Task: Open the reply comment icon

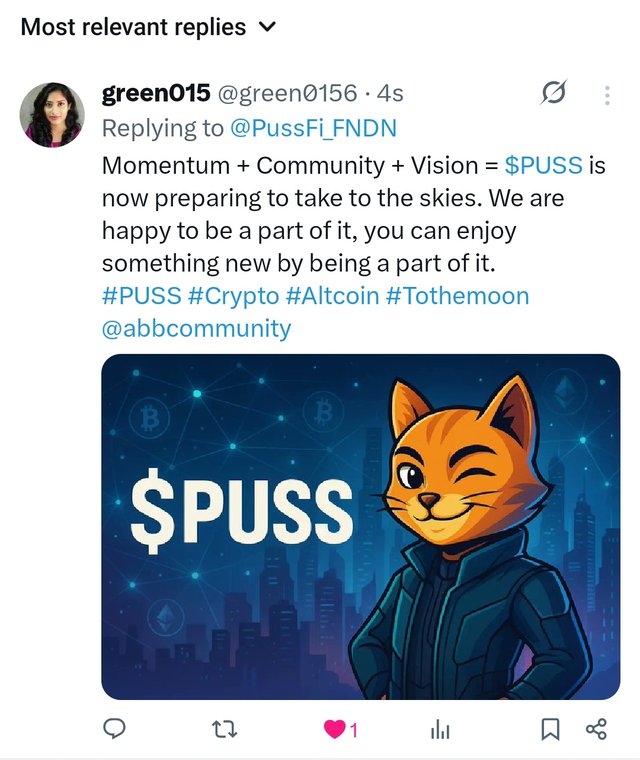Action: pos(114,728)
